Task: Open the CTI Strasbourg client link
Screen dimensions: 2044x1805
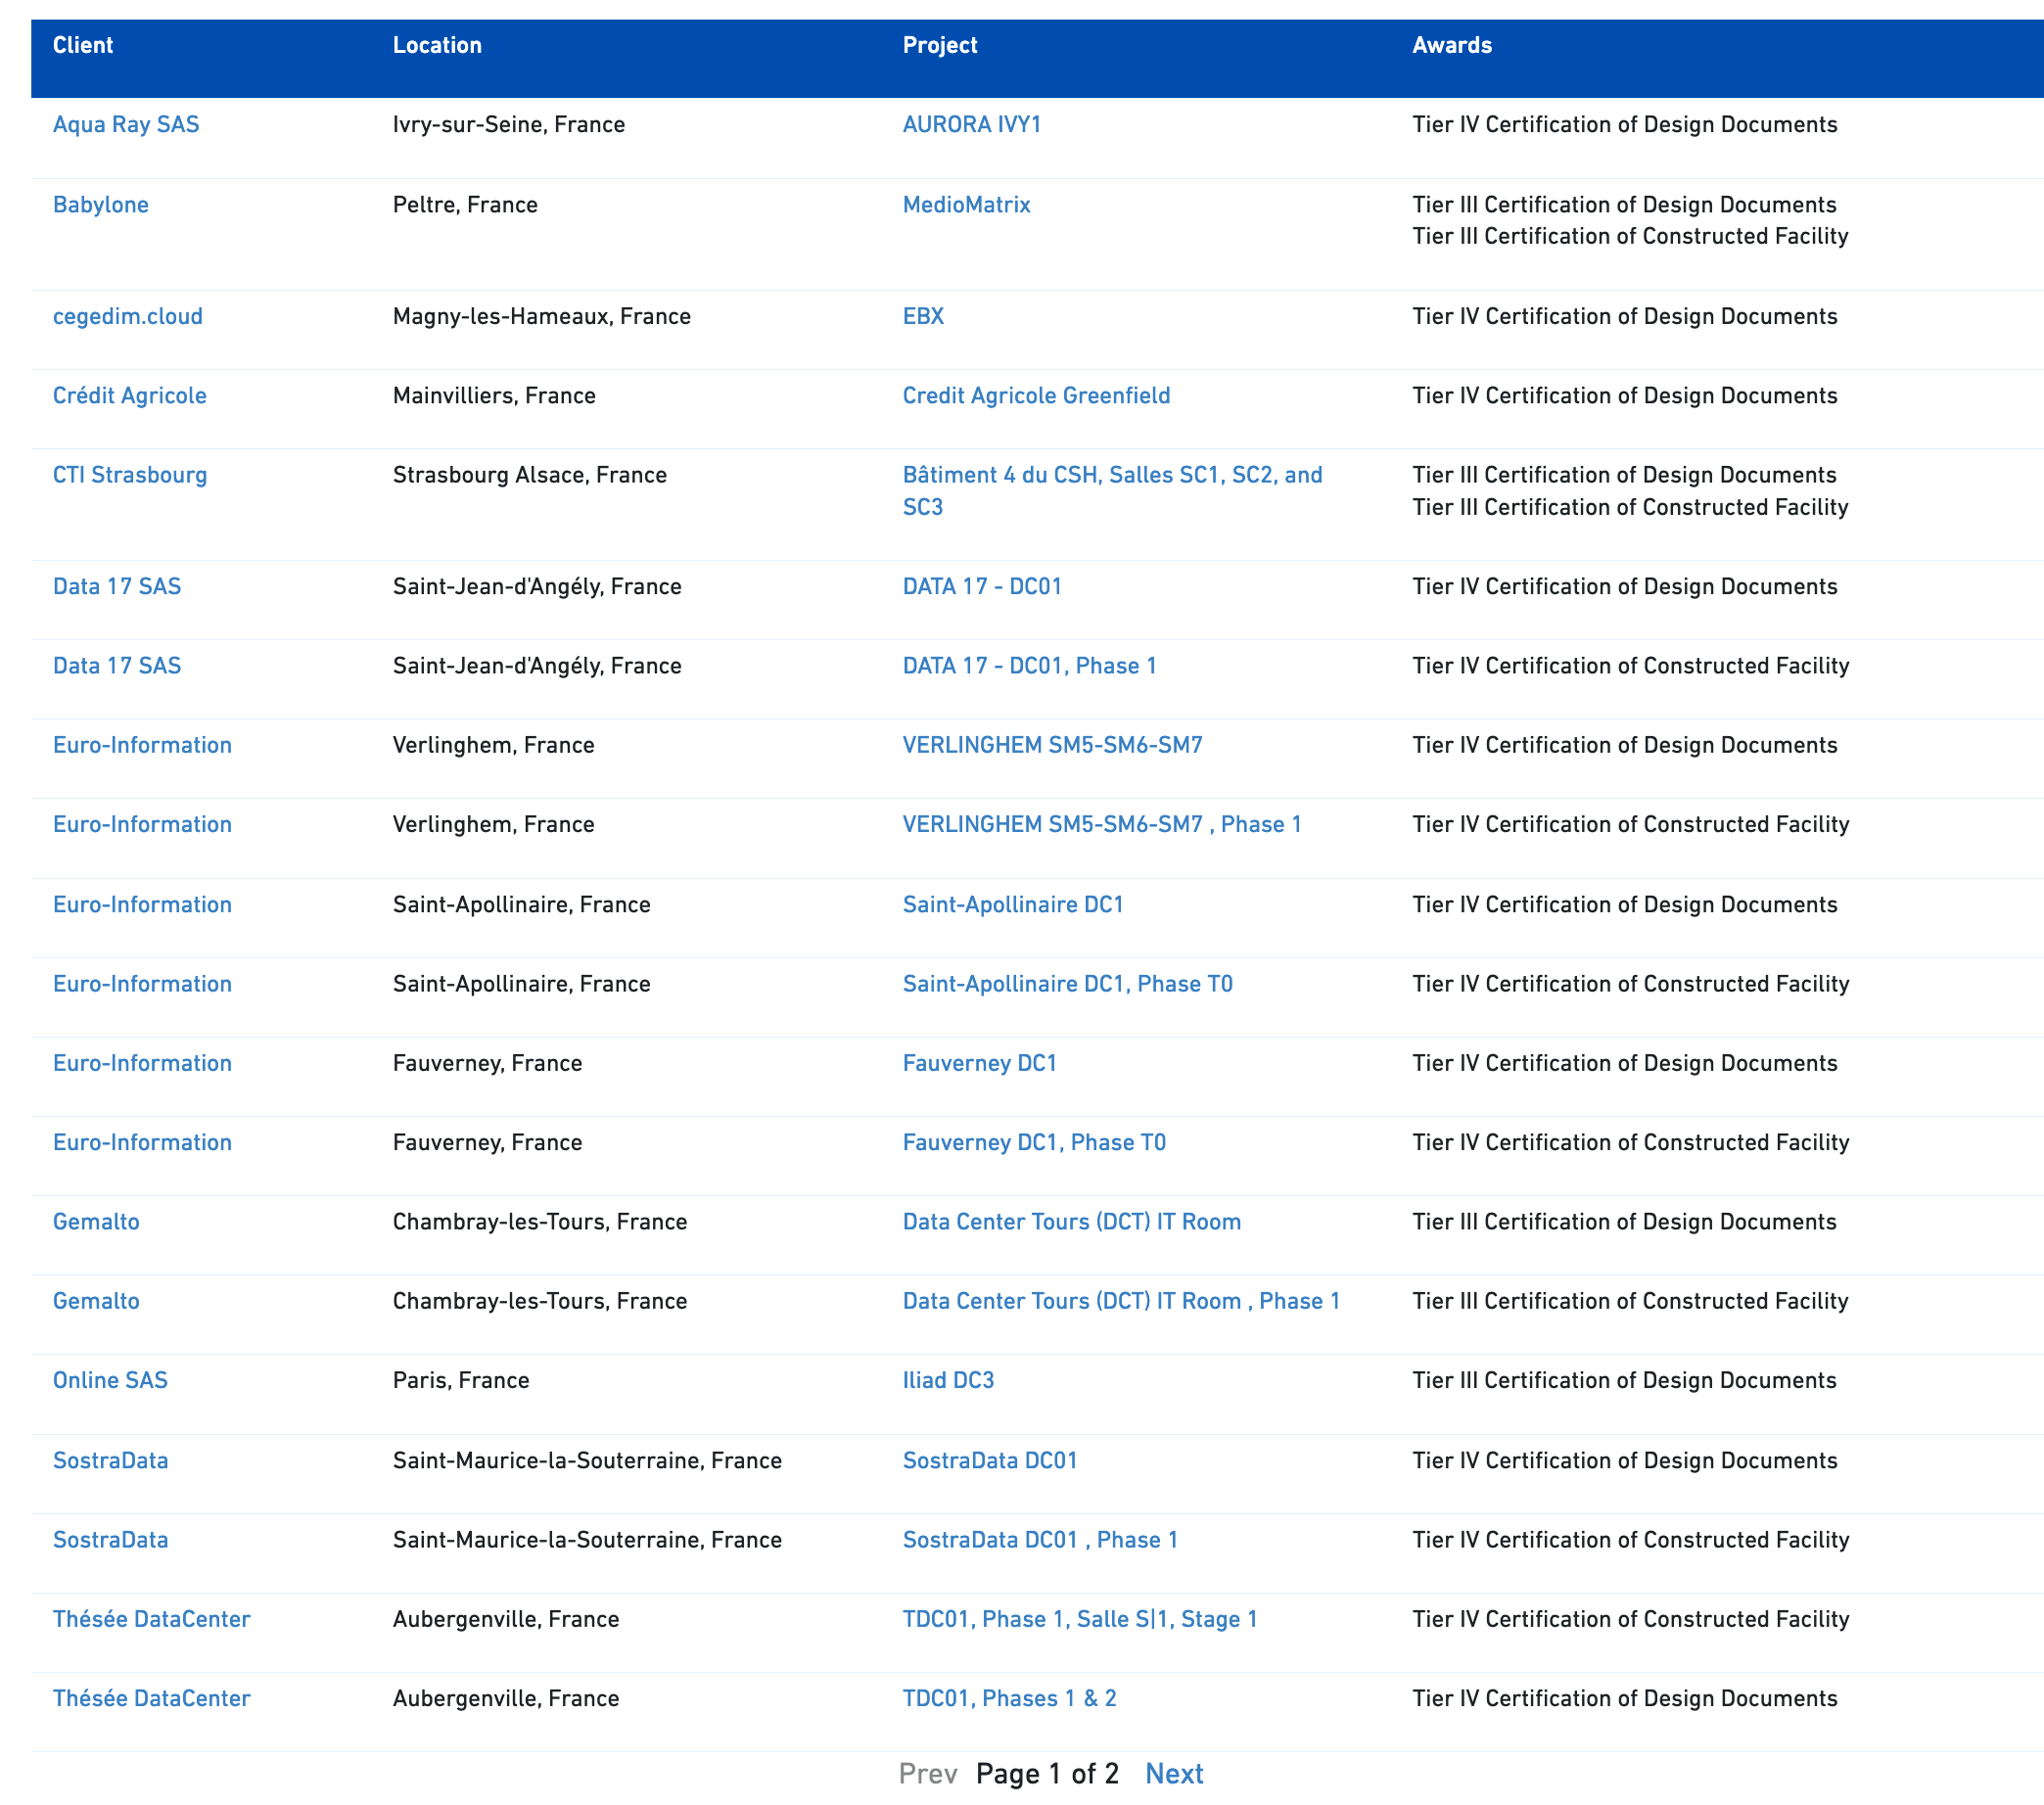Action: (130, 475)
